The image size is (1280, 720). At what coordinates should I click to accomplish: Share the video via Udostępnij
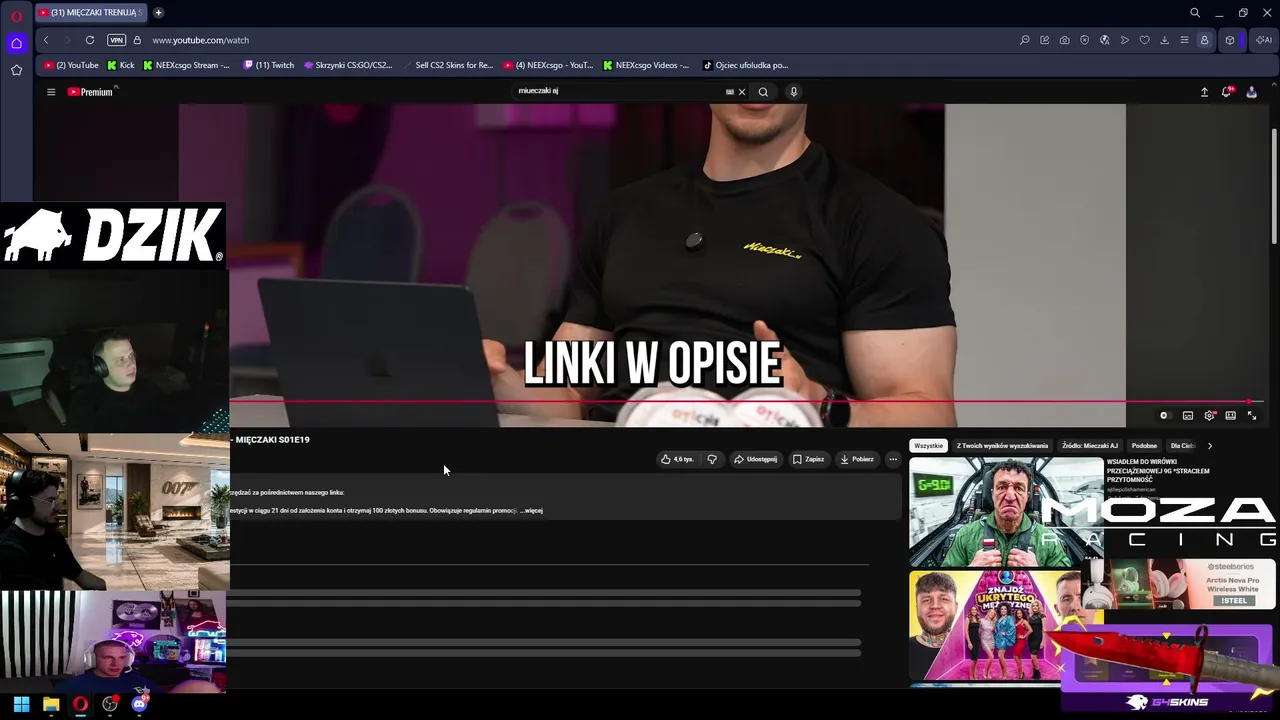755,459
